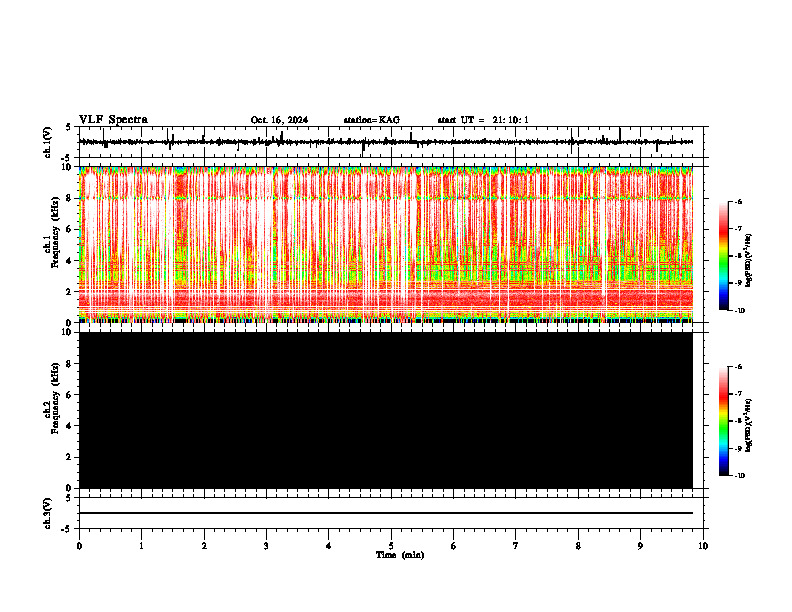
Task: Click the "station=KAG" header label
Action: pos(372,120)
